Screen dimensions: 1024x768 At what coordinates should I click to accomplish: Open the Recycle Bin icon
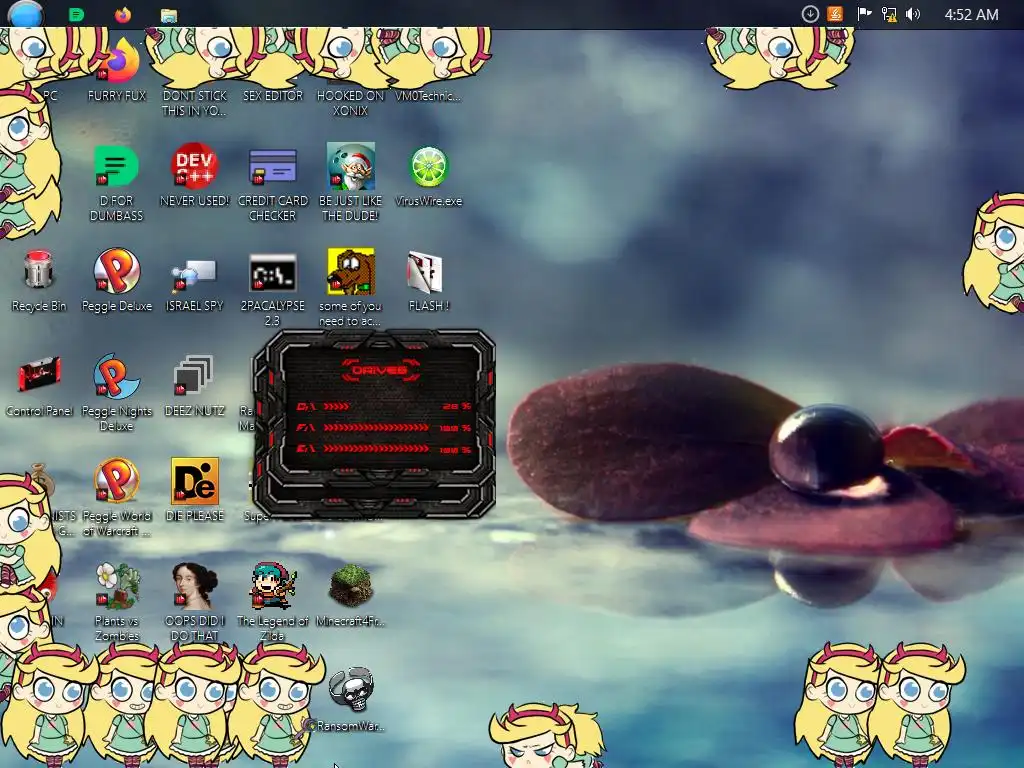39,270
